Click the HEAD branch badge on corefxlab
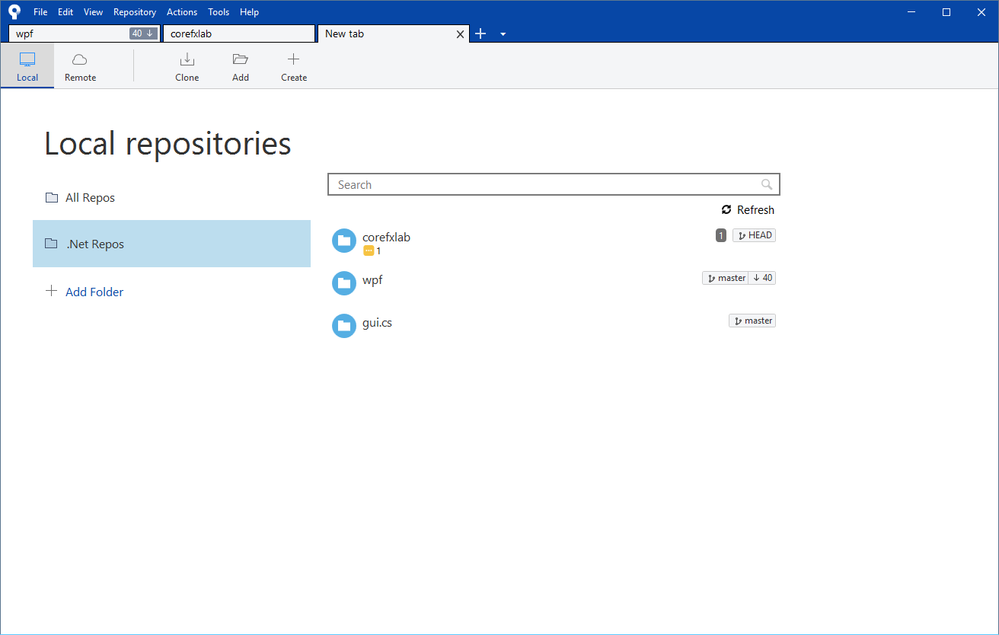 pyautogui.click(x=754, y=235)
